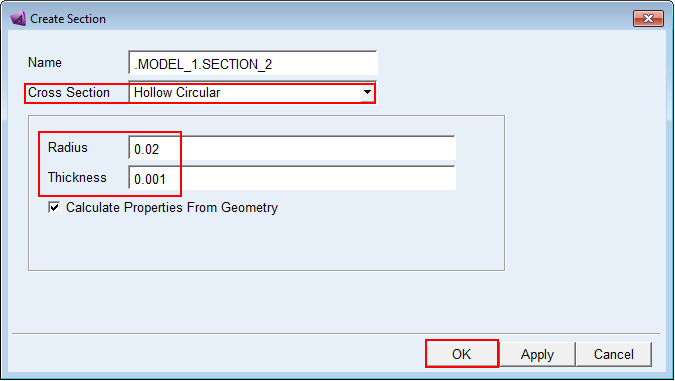The image size is (675, 381).
Task: Click the Radius input field showing 0.02
Action: click(292, 149)
